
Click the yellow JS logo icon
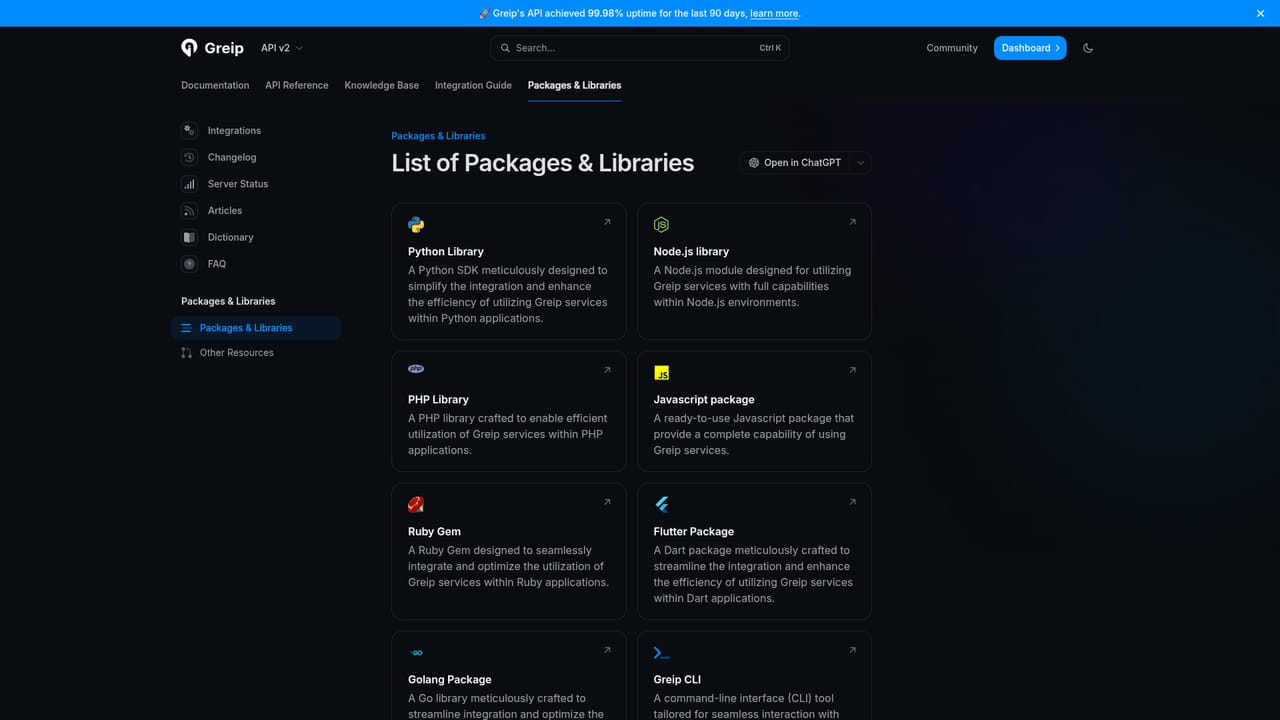662,373
